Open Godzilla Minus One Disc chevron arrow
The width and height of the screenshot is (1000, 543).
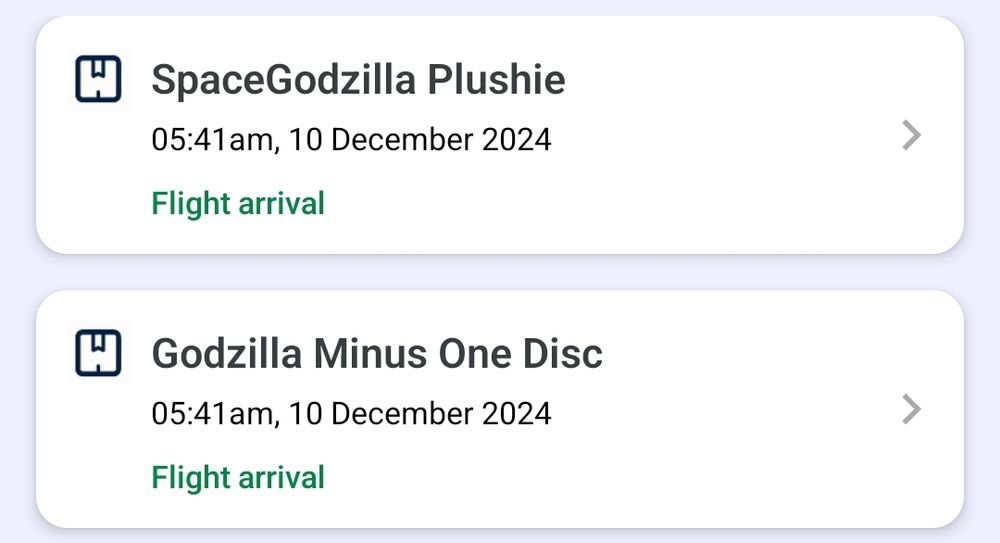(910, 409)
